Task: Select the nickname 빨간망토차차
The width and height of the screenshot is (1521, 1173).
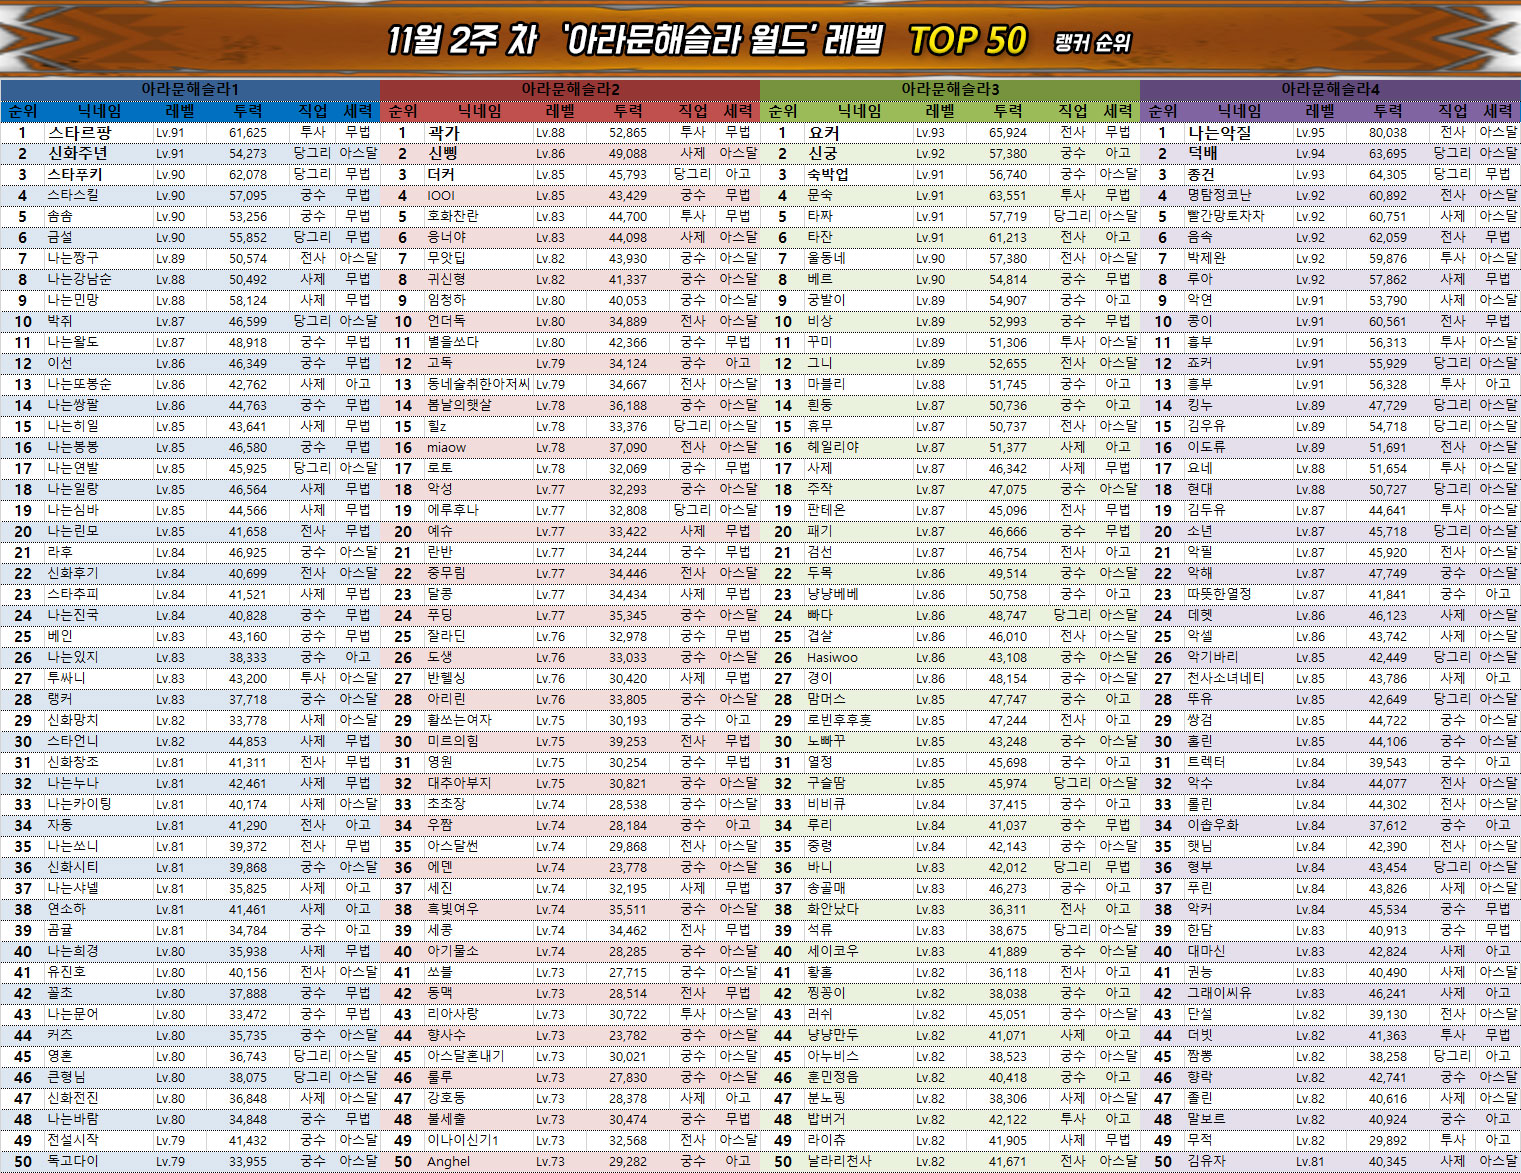Action: pos(1225,216)
